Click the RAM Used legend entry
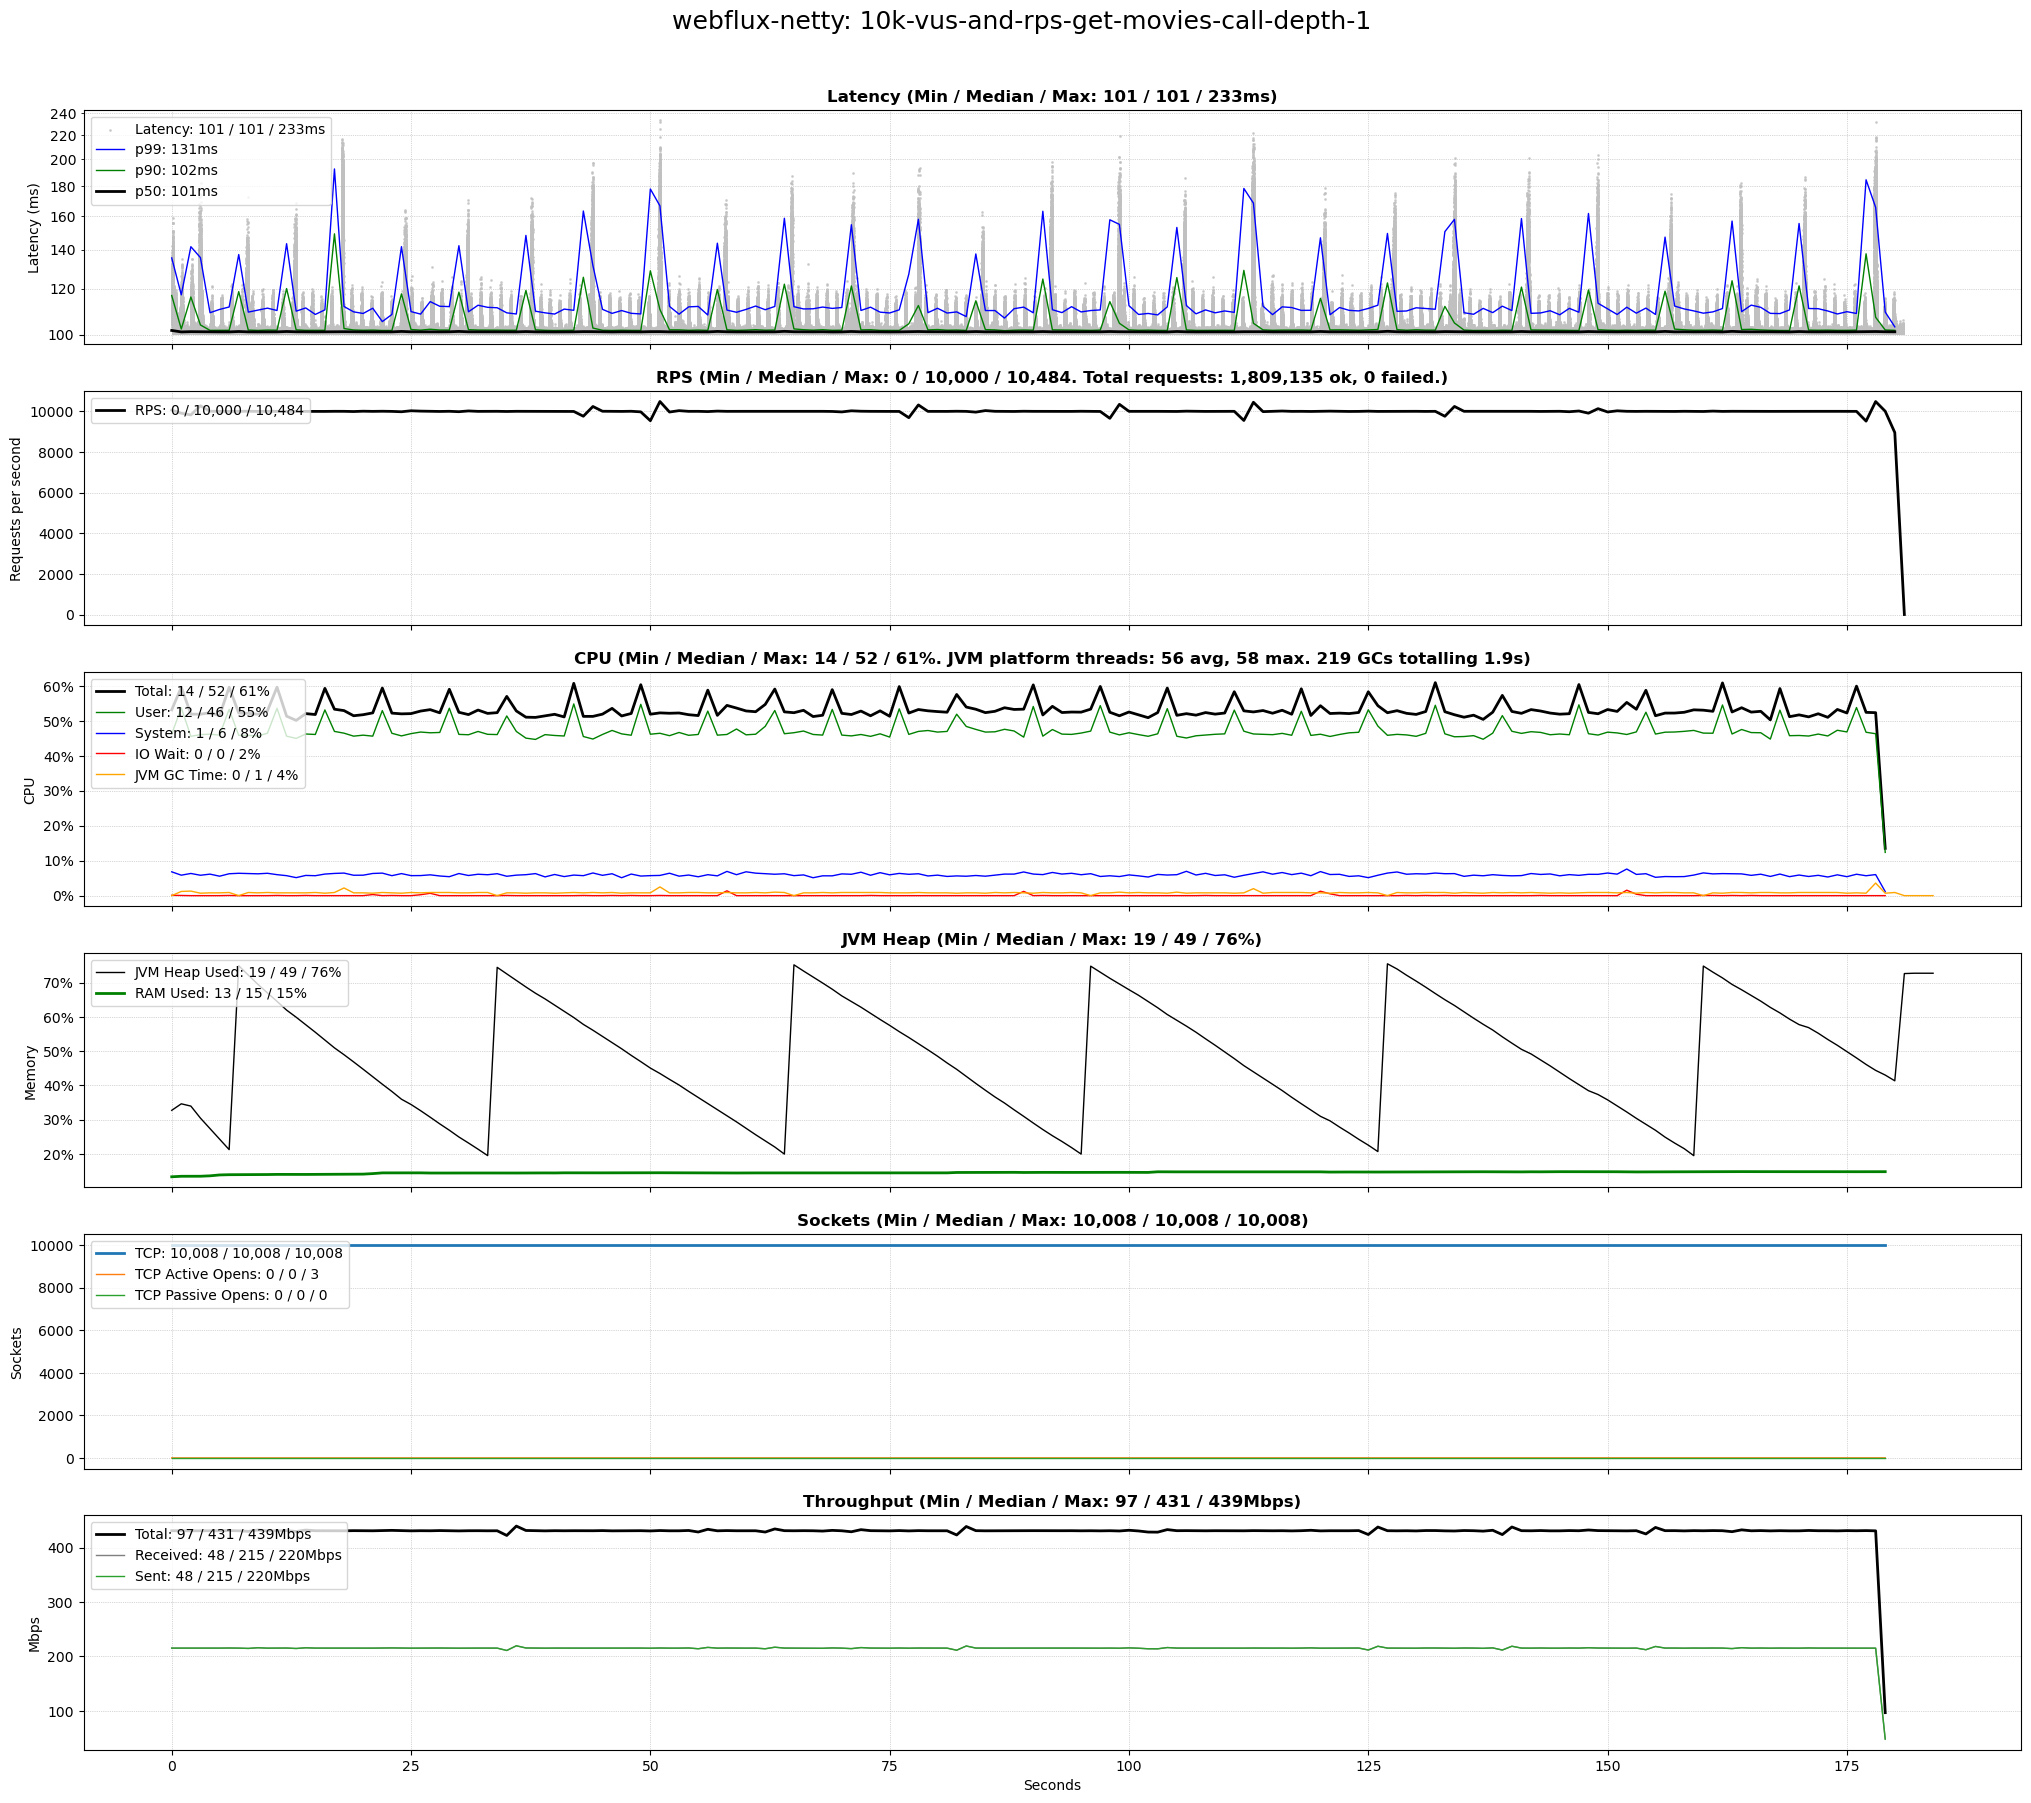 tap(220, 993)
